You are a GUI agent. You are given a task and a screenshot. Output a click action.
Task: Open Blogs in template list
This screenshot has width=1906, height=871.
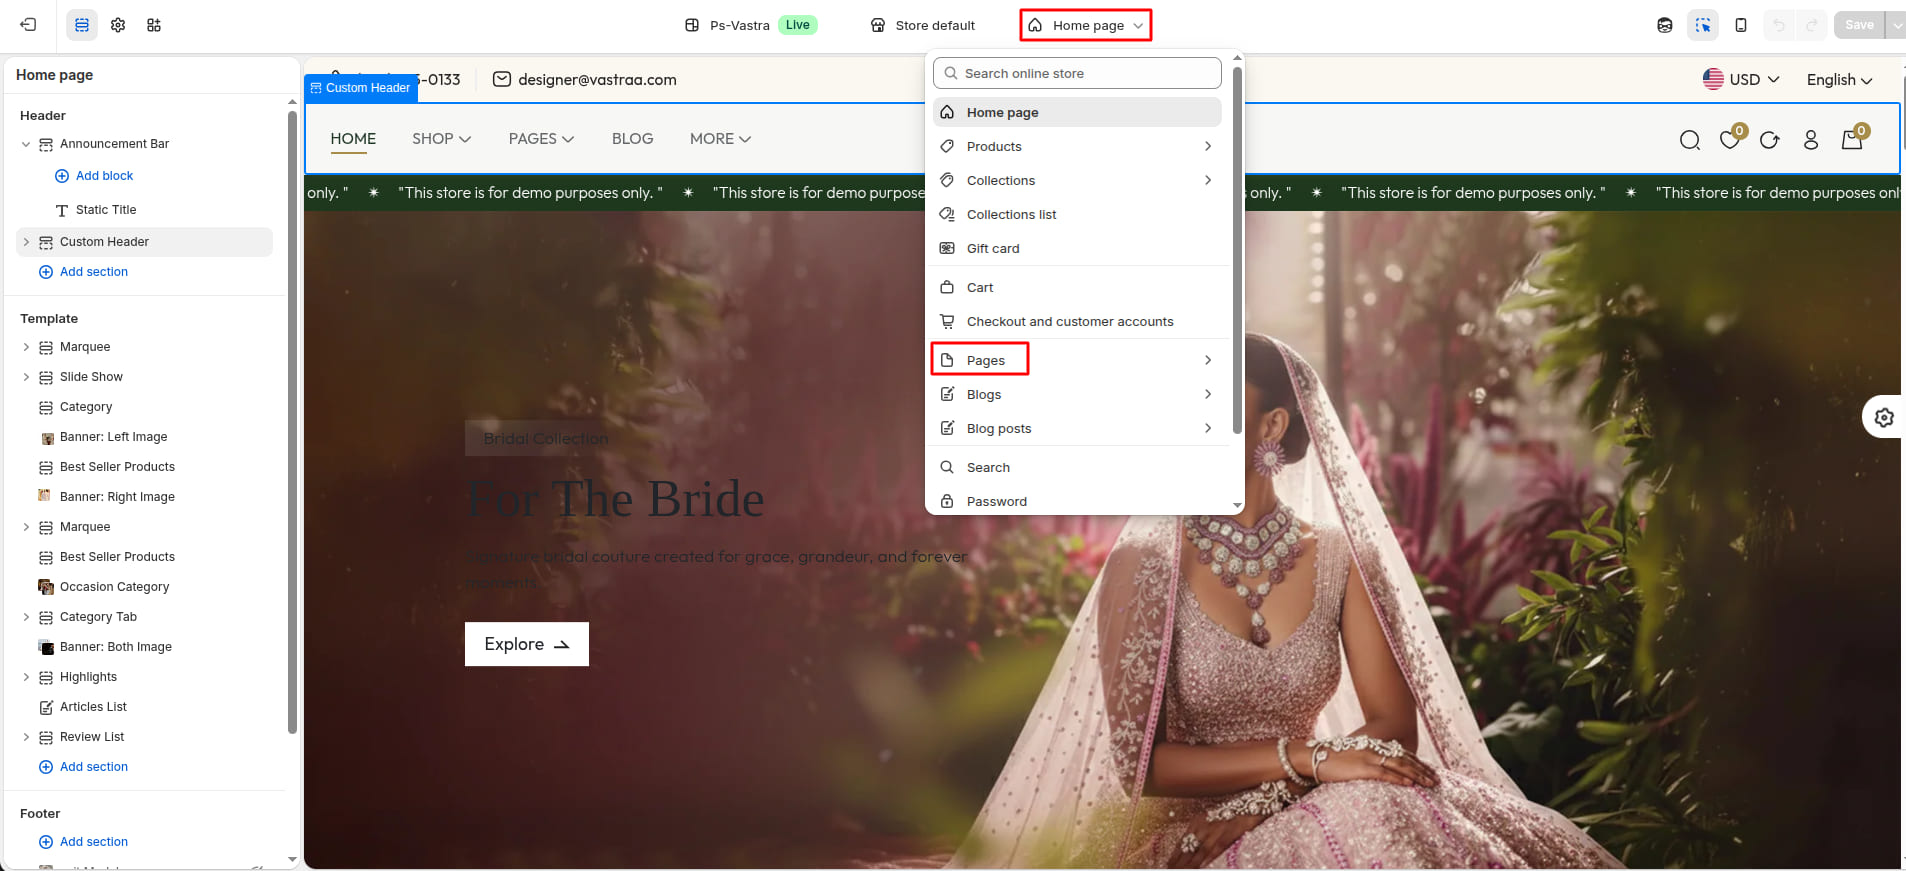point(1077,394)
